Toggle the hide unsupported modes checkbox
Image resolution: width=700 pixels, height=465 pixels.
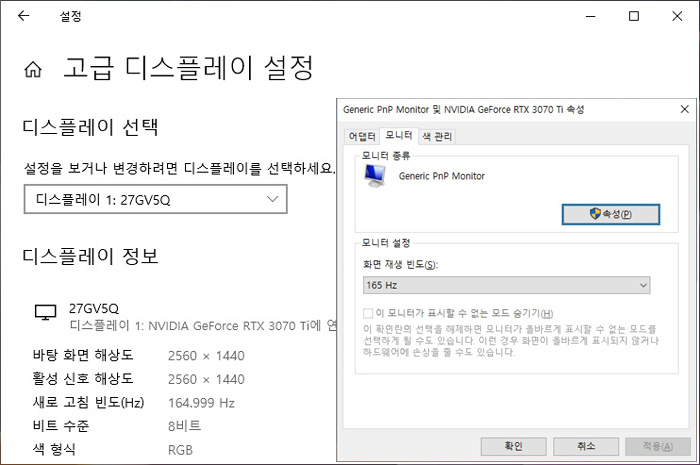coord(368,313)
